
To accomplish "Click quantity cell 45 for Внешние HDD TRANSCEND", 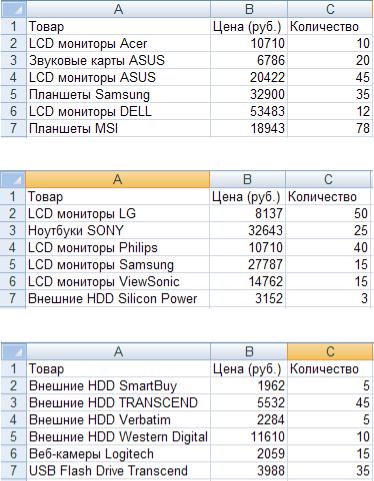I will (x=330, y=403).
